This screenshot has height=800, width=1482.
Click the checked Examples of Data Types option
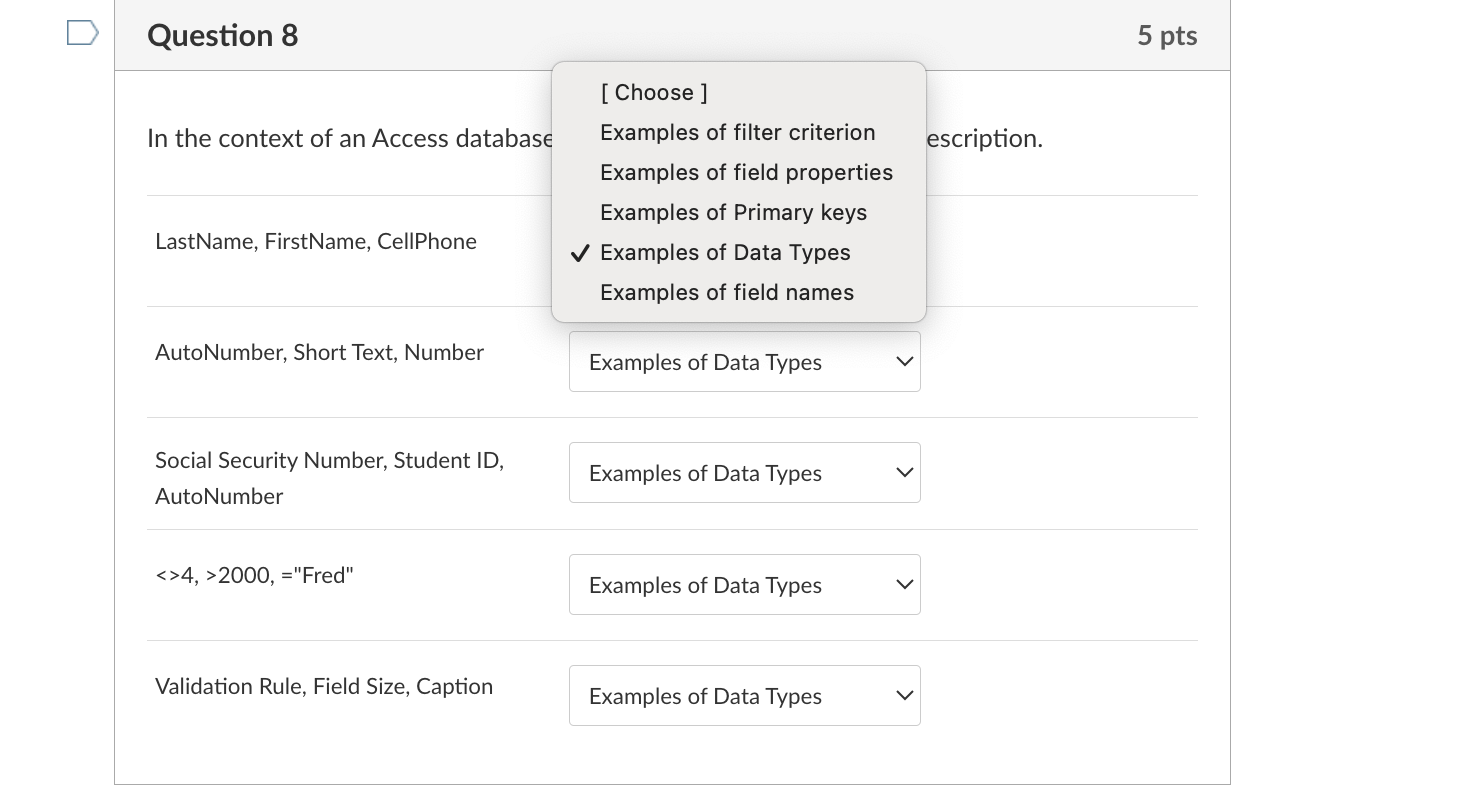(725, 252)
